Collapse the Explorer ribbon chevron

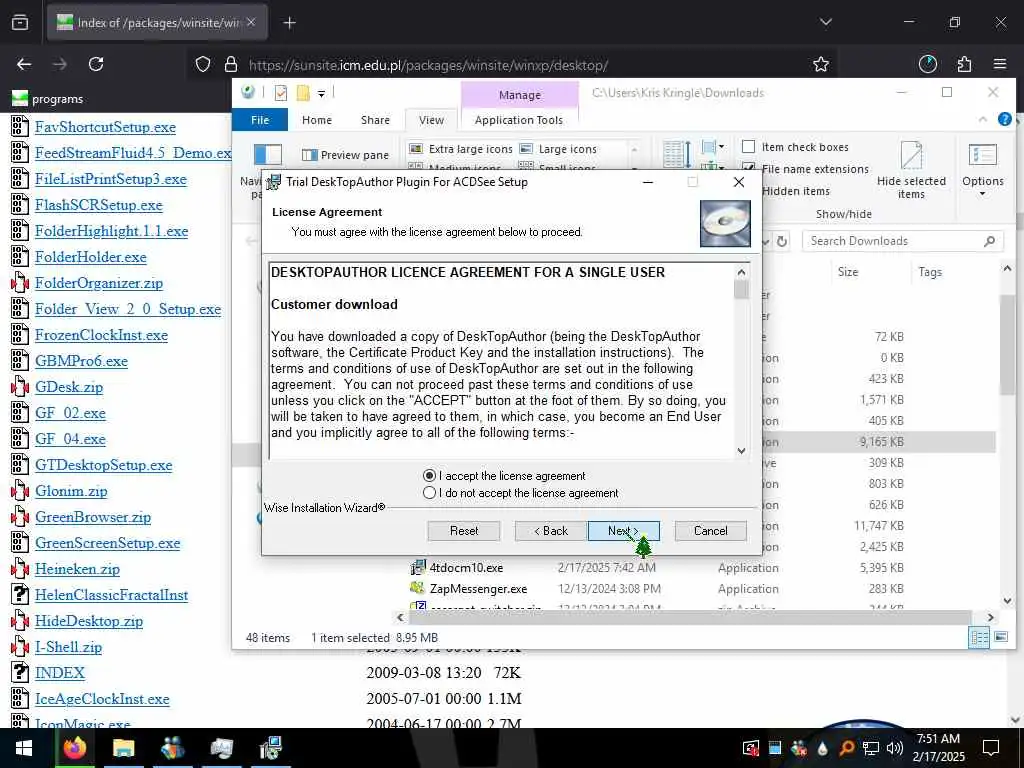coord(983,119)
